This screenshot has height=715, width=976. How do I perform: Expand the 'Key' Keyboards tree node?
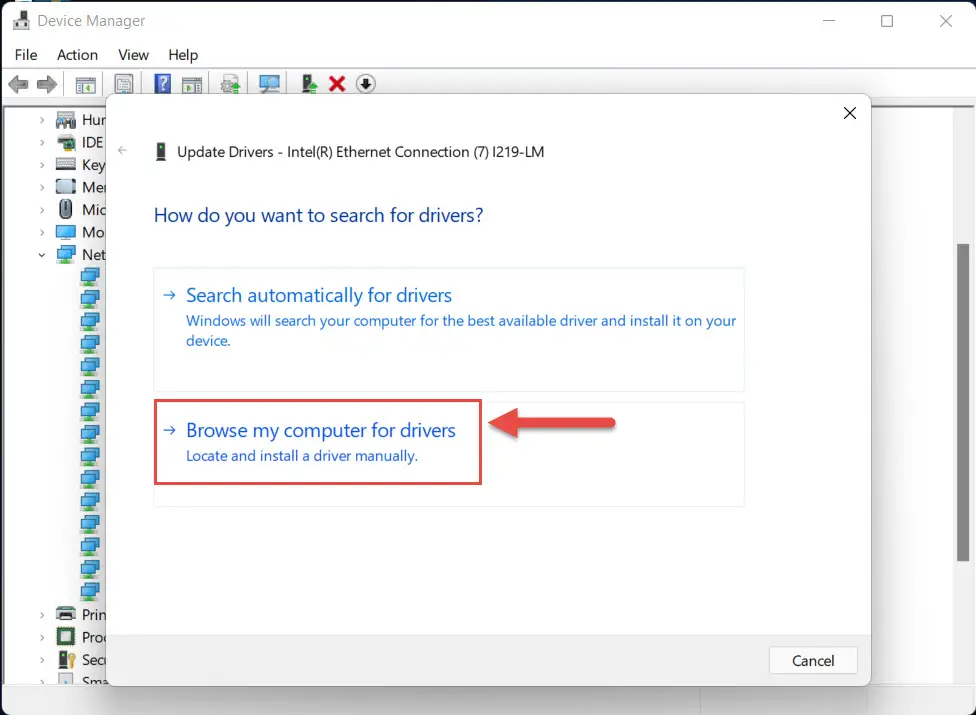point(42,165)
